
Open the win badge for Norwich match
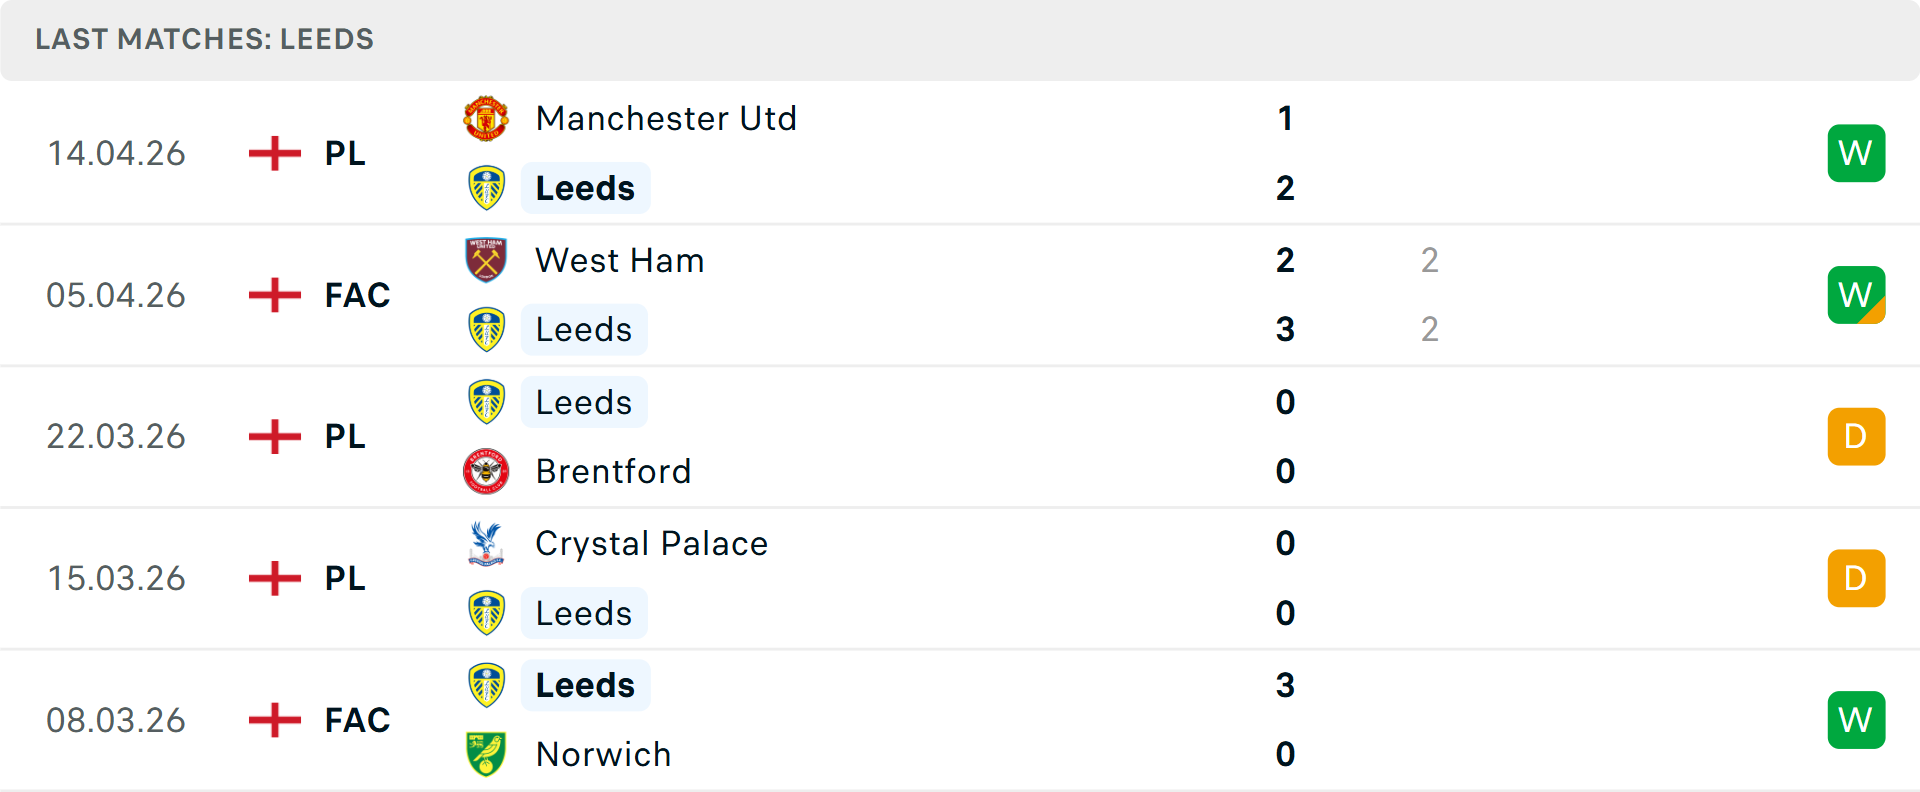(1856, 720)
